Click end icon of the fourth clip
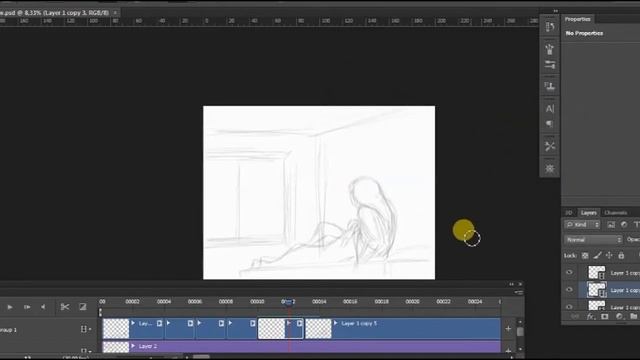 (253, 323)
